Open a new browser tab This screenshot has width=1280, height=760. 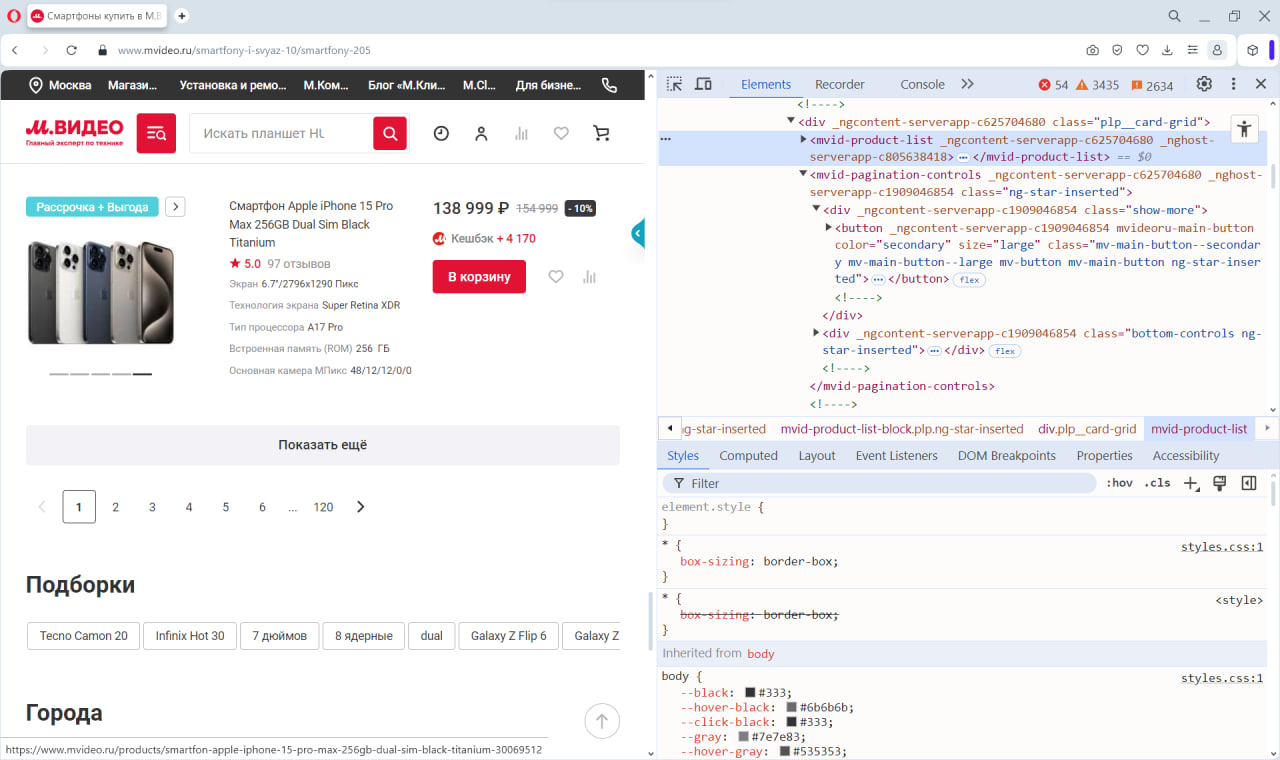[x=182, y=16]
